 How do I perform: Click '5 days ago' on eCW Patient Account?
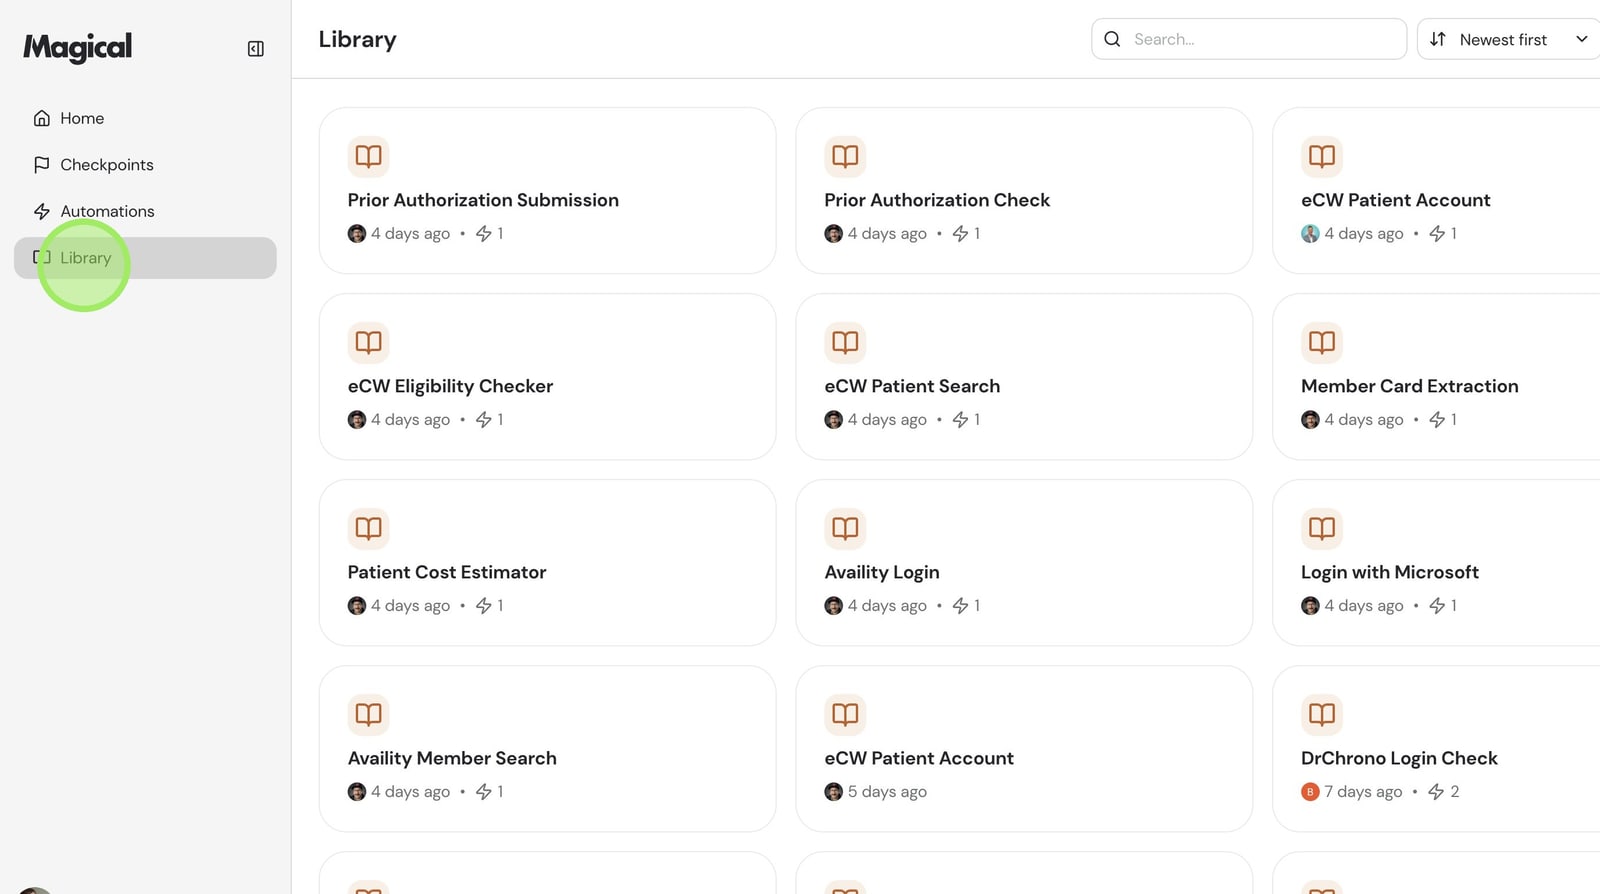887,792
